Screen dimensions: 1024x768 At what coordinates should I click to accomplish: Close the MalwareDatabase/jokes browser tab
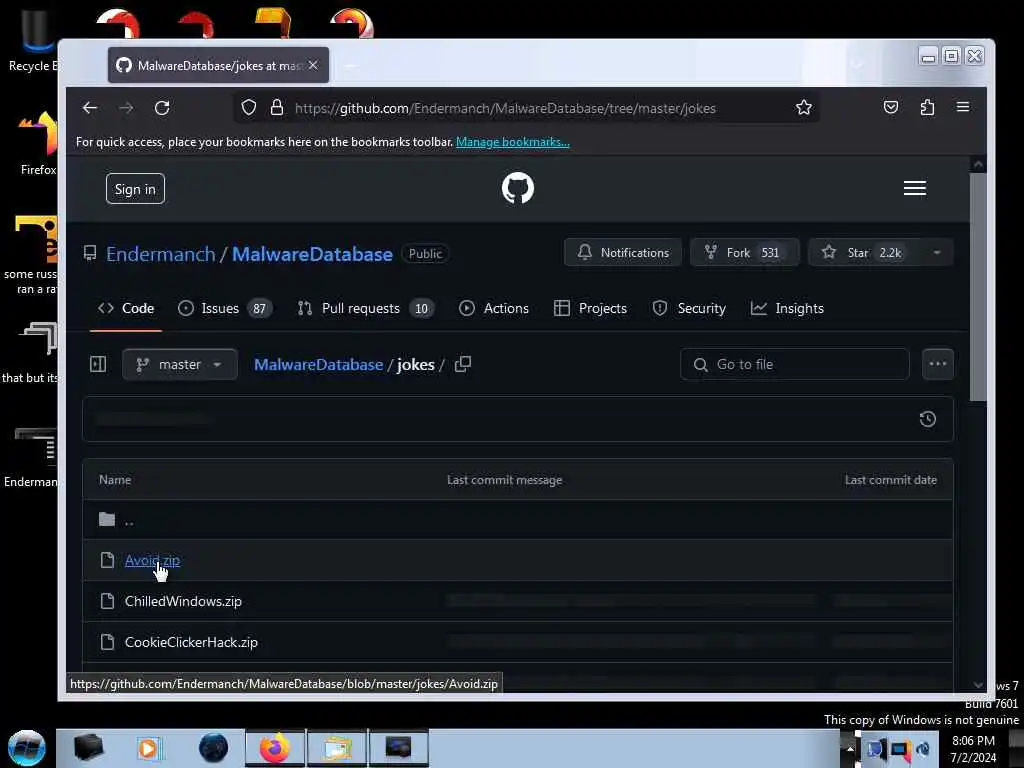pyautogui.click(x=313, y=65)
